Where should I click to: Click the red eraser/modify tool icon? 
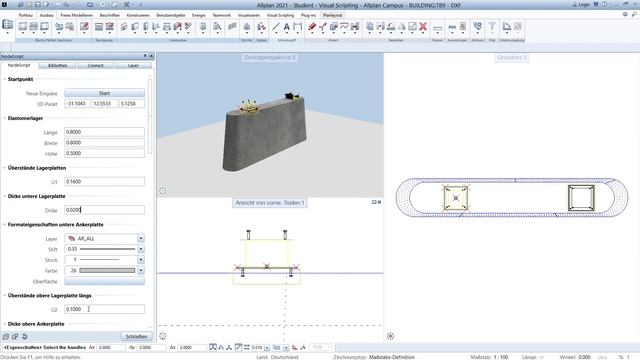(x=312, y=27)
